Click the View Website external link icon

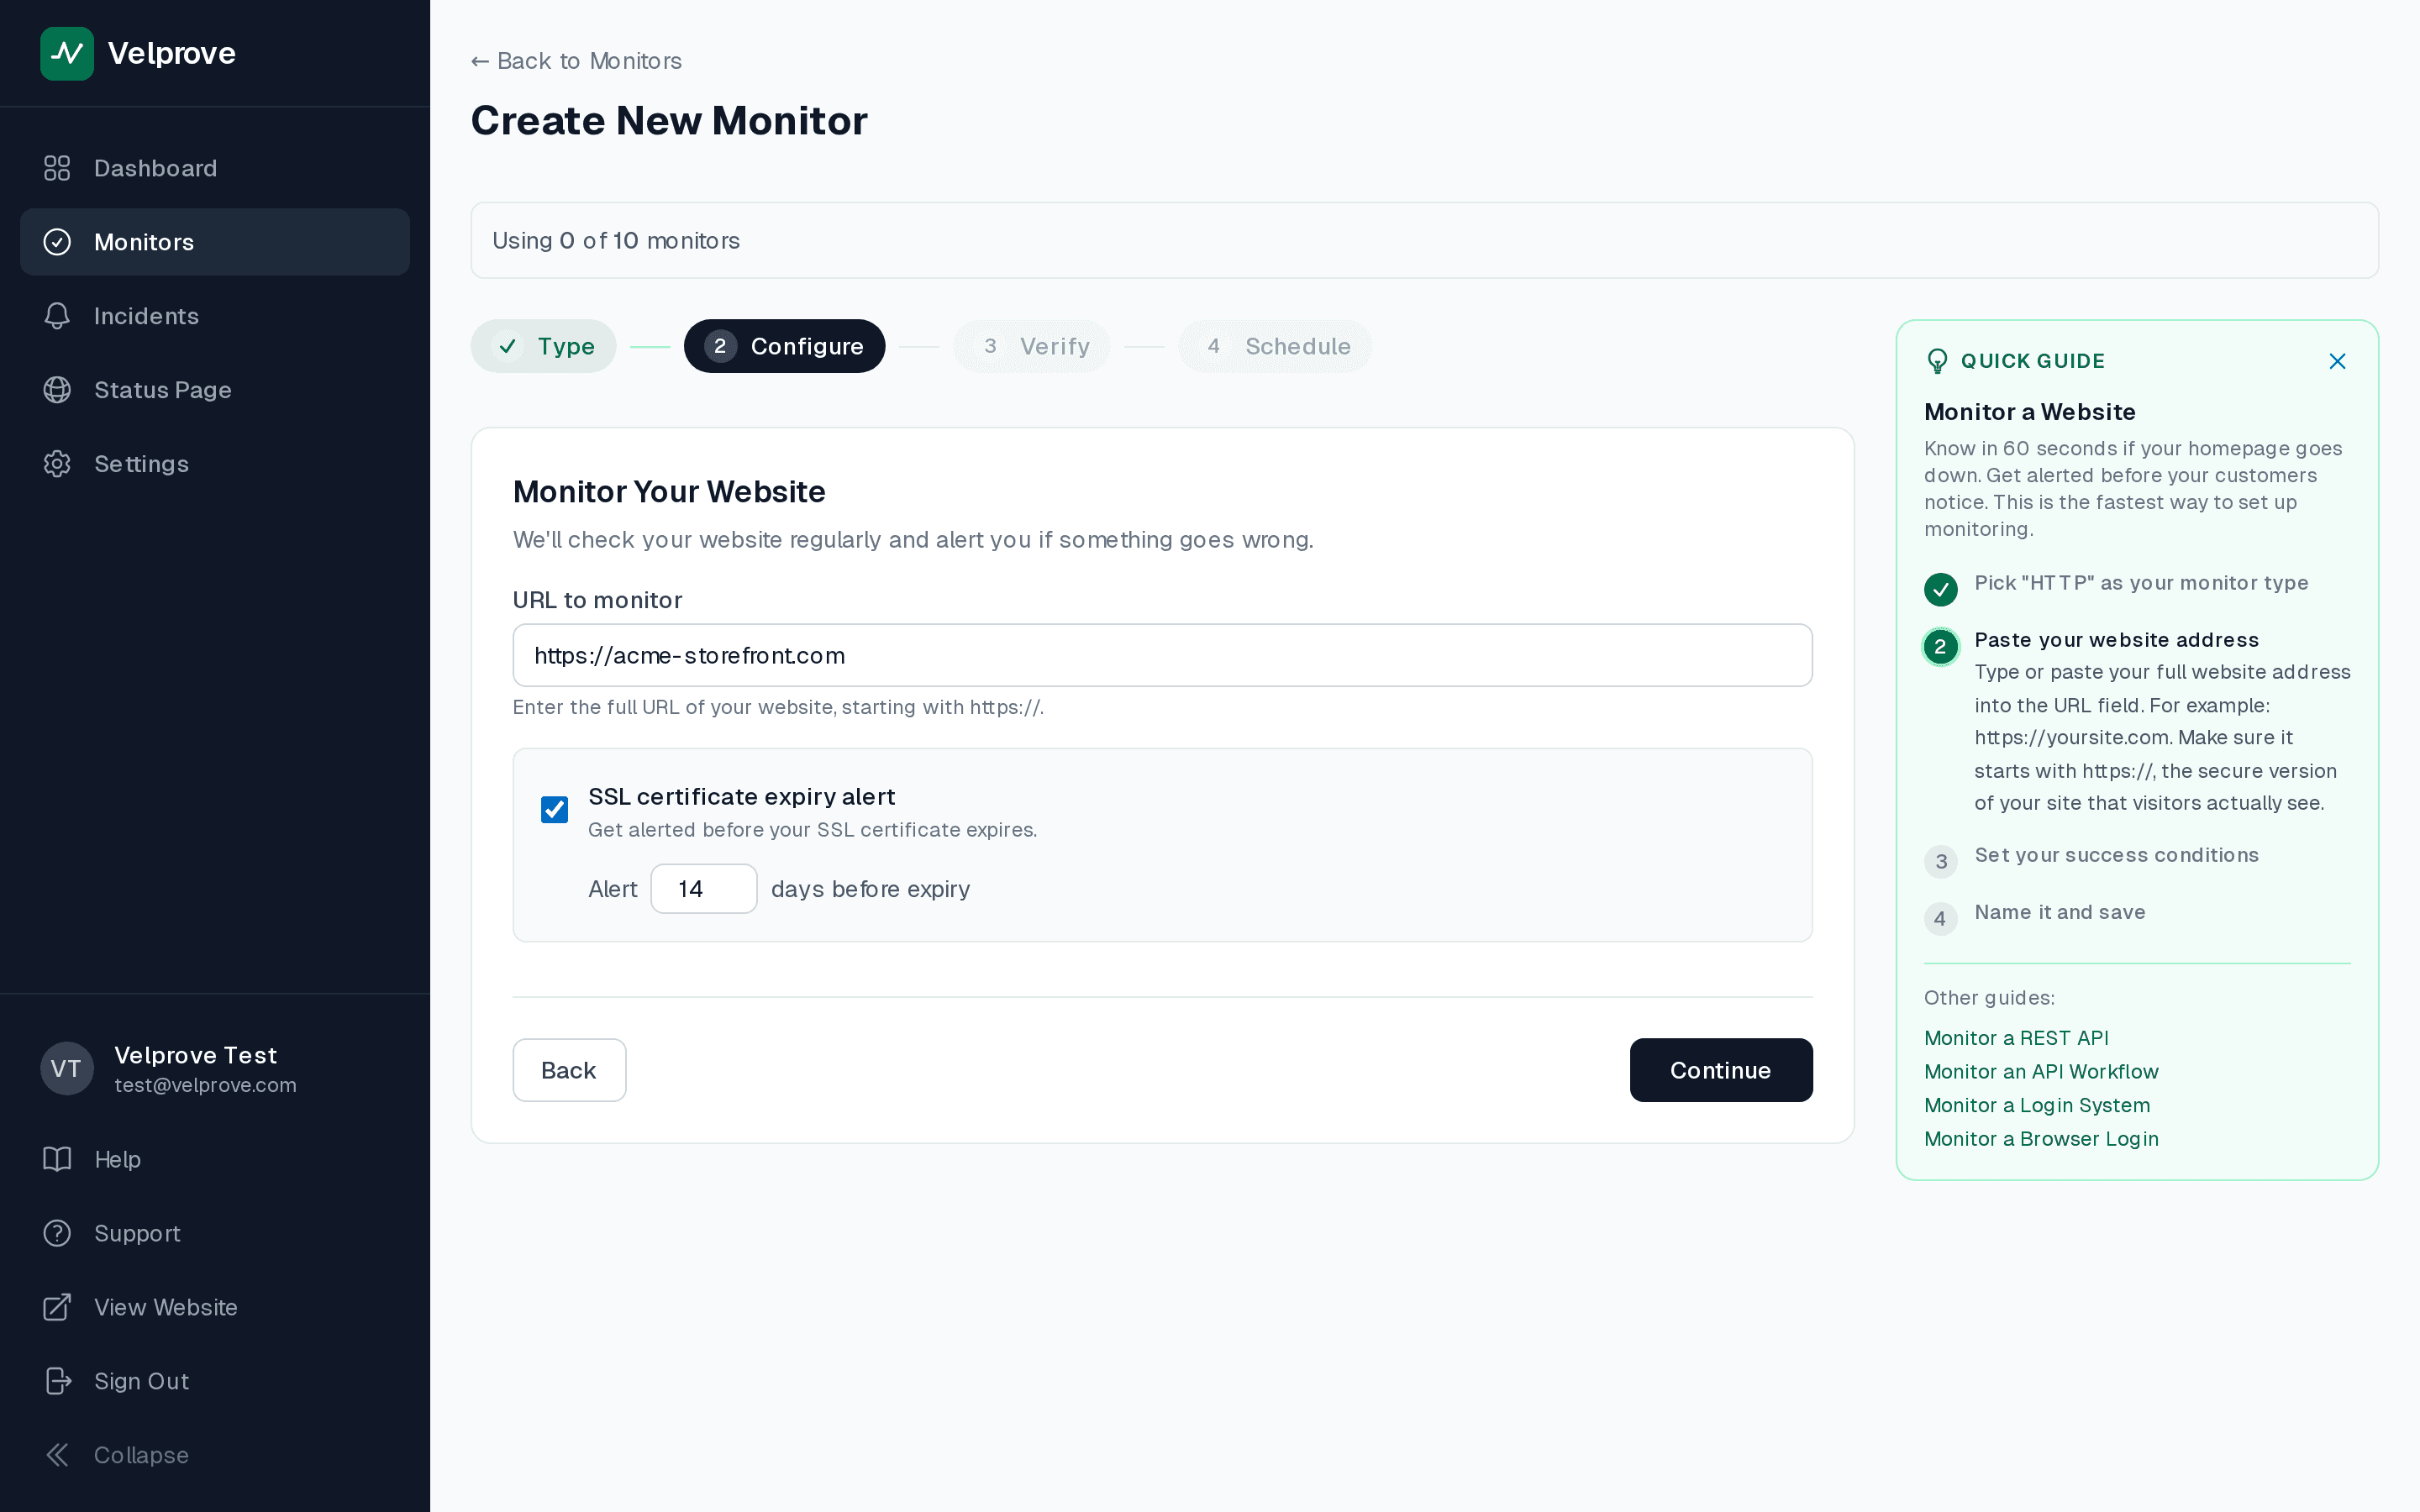56,1307
